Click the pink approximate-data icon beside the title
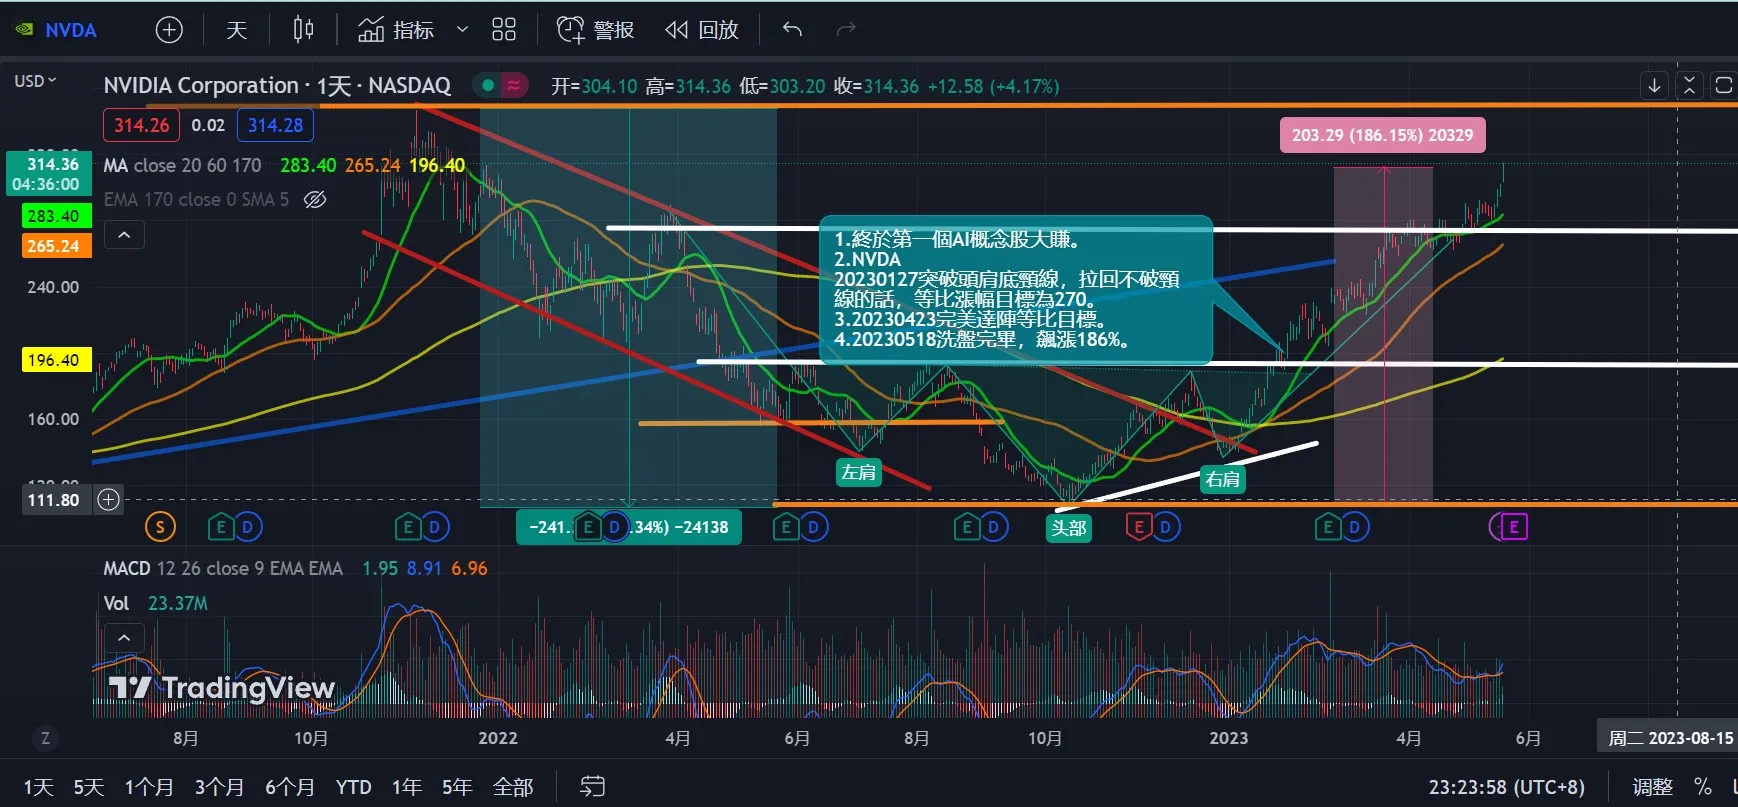Viewport: 1738px width, 807px height. (x=513, y=85)
